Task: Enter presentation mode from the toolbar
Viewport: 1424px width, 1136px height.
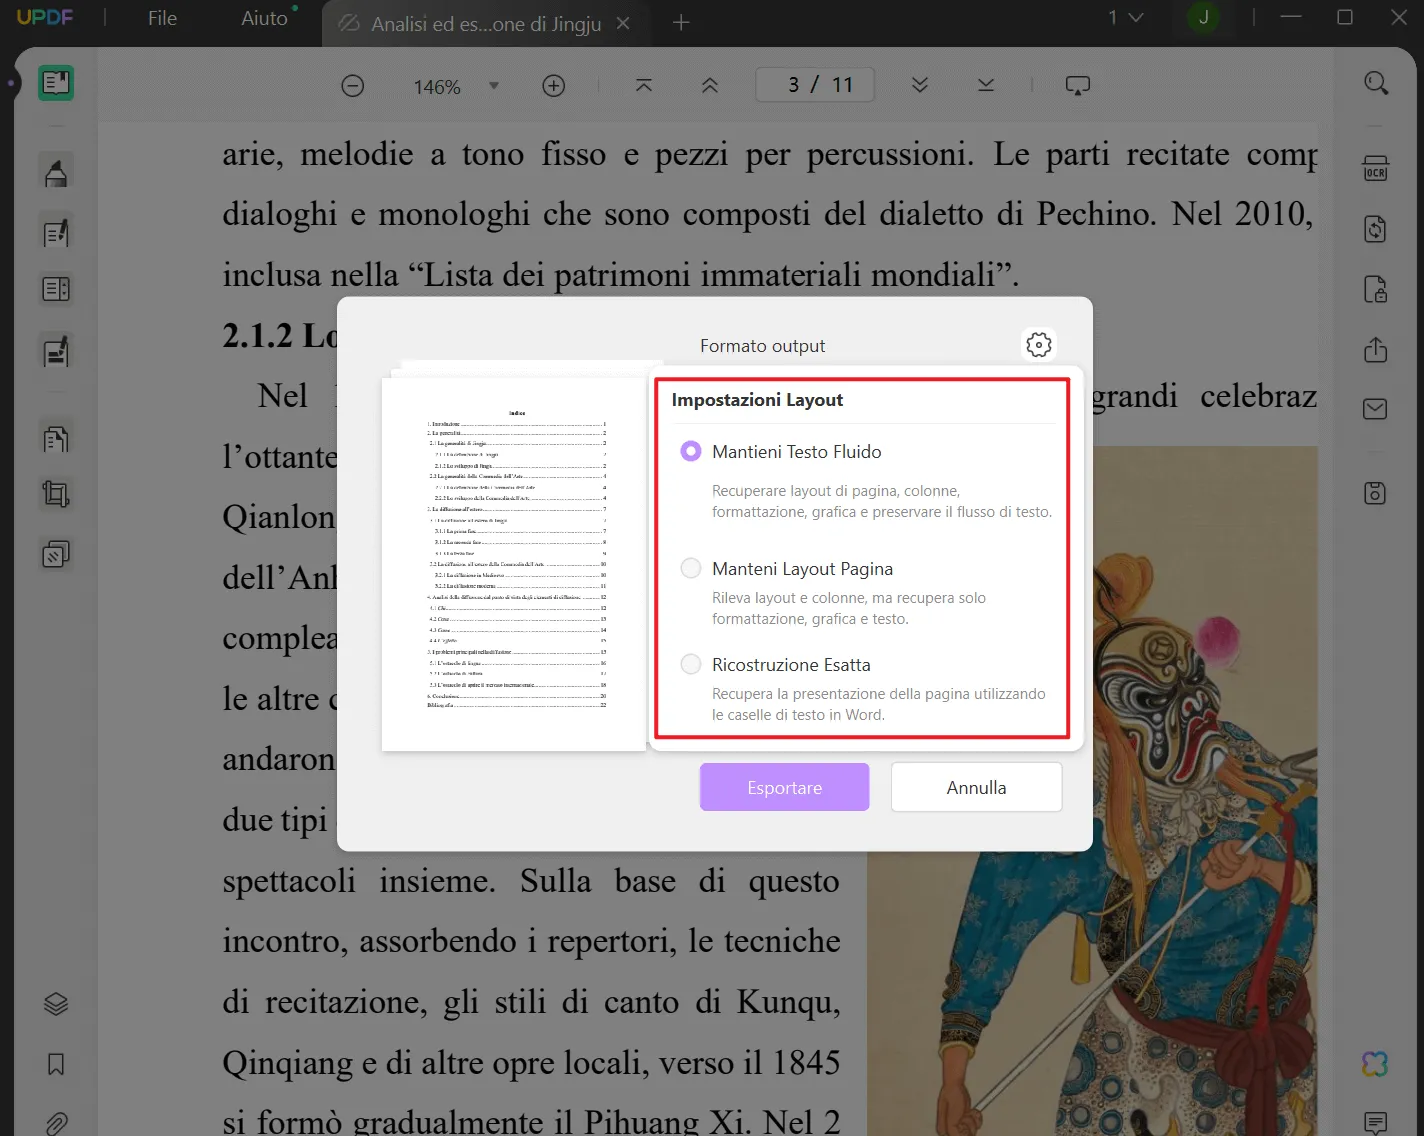Action: [x=1077, y=85]
